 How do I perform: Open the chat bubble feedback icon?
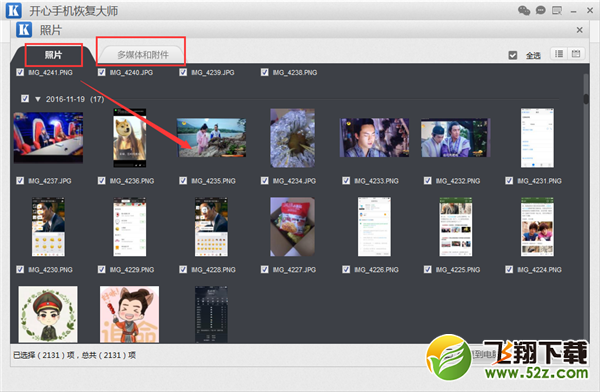(540, 10)
